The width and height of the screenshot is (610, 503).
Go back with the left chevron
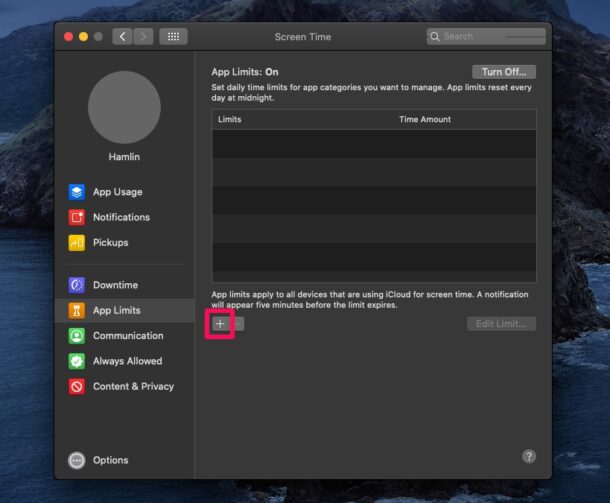(x=123, y=37)
